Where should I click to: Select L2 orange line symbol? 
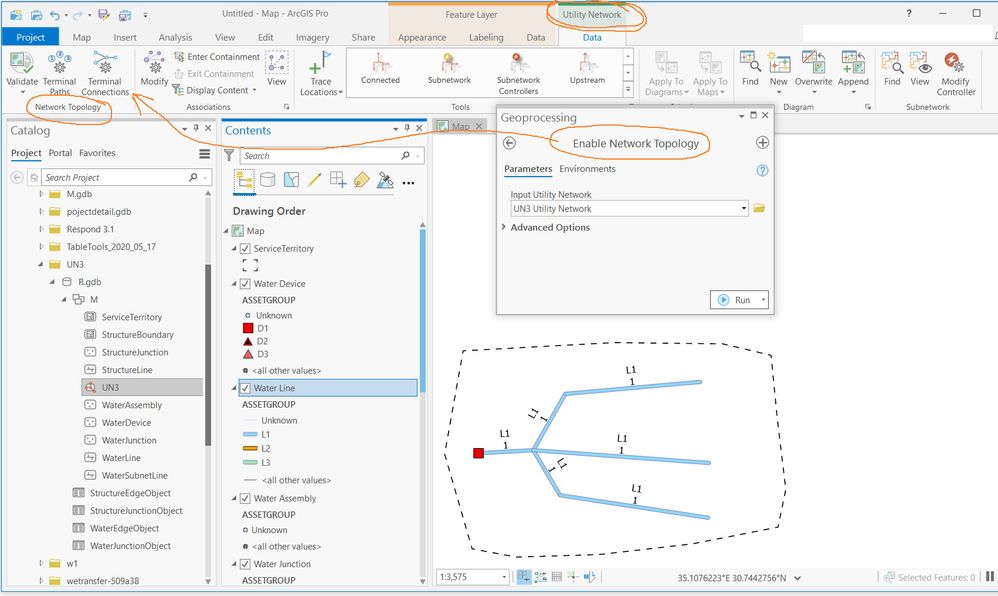click(250, 448)
